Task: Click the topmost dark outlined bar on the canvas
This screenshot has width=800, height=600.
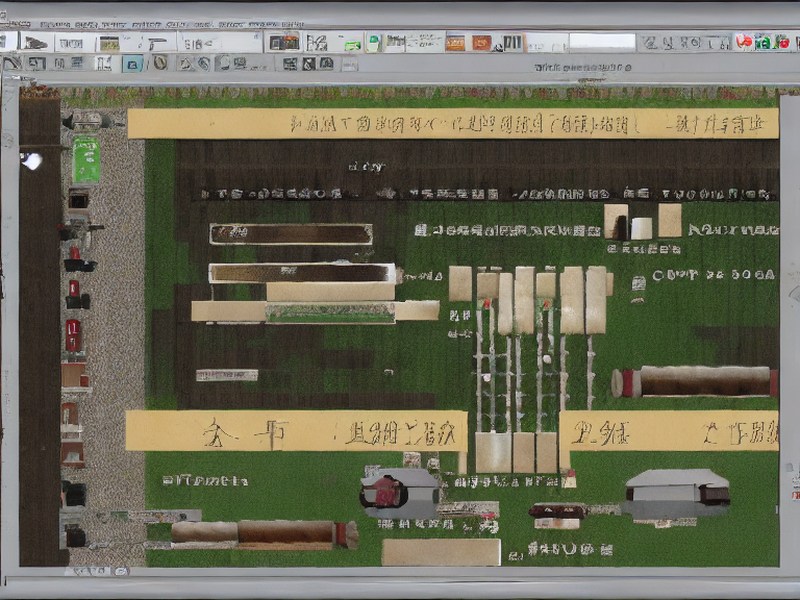Action: pos(291,234)
